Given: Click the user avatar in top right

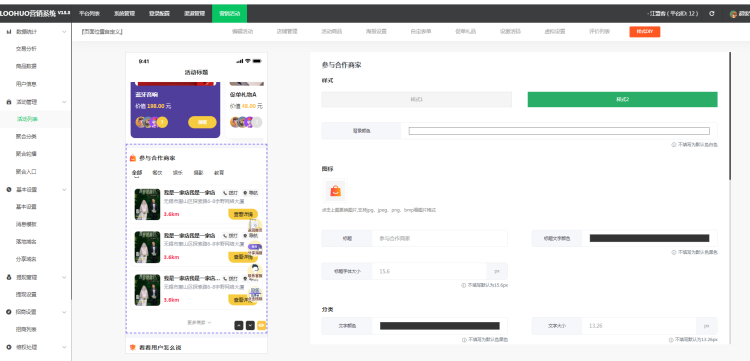Looking at the screenshot, I should tap(733, 14).
